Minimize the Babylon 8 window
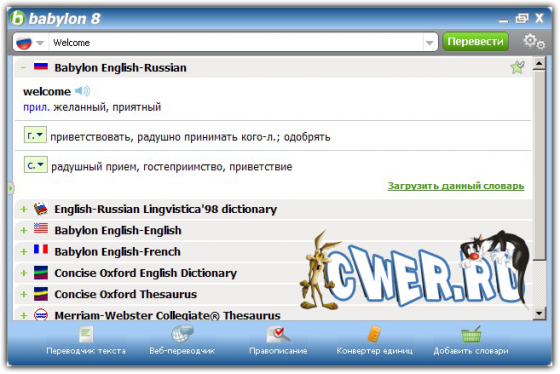Image resolution: width=560 pixels, height=374 pixels. 503,21
